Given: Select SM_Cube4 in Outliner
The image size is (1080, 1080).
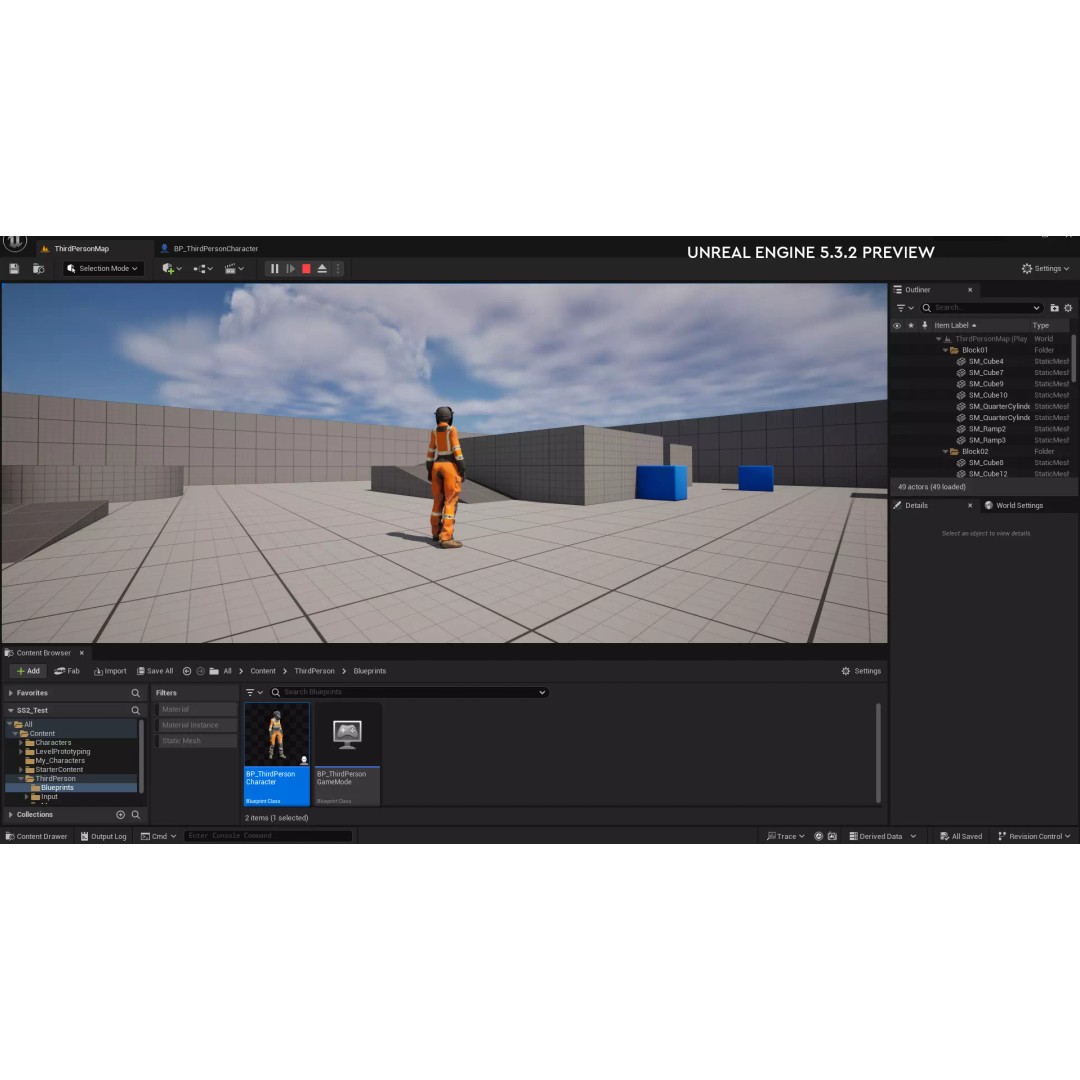Looking at the screenshot, I should (x=986, y=362).
